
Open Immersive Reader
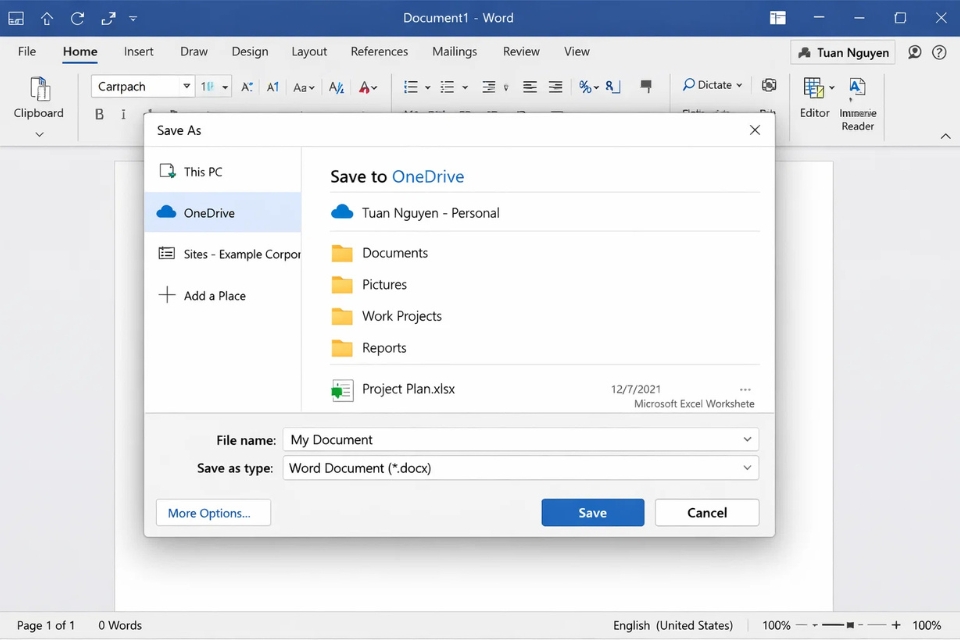click(858, 100)
